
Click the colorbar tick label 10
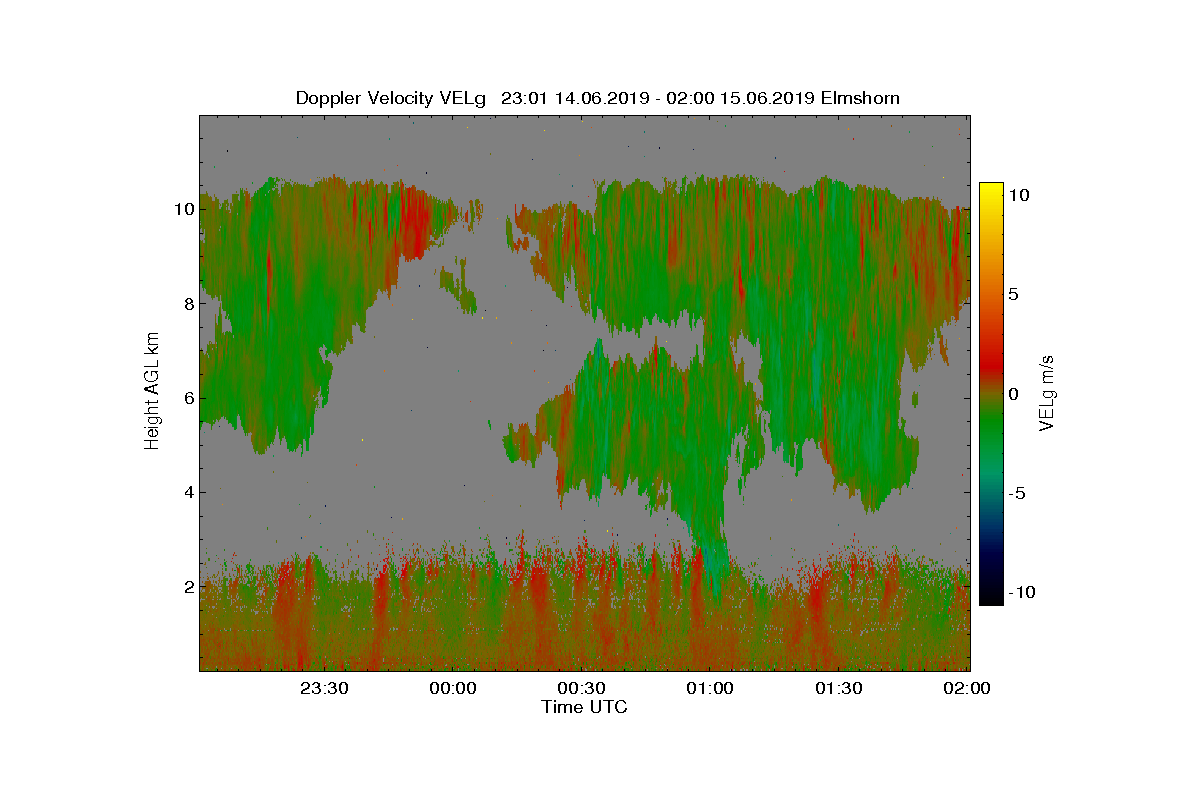coord(1018,196)
